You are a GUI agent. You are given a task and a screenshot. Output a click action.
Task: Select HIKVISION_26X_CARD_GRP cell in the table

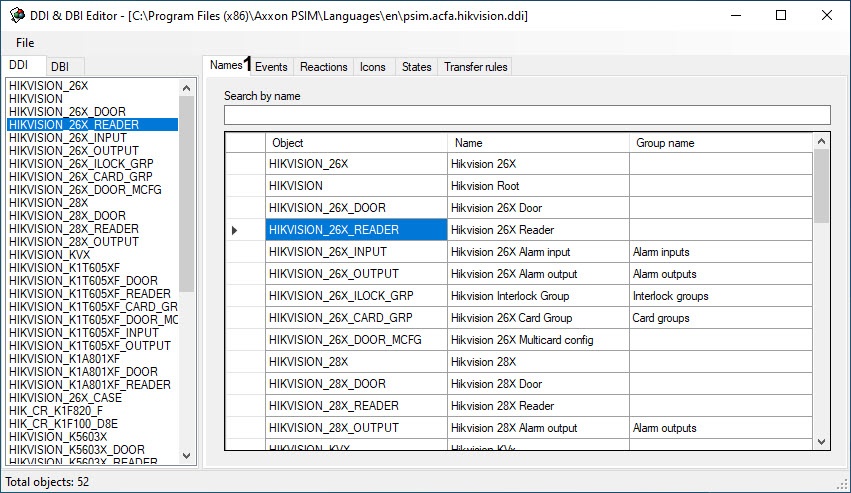355,318
